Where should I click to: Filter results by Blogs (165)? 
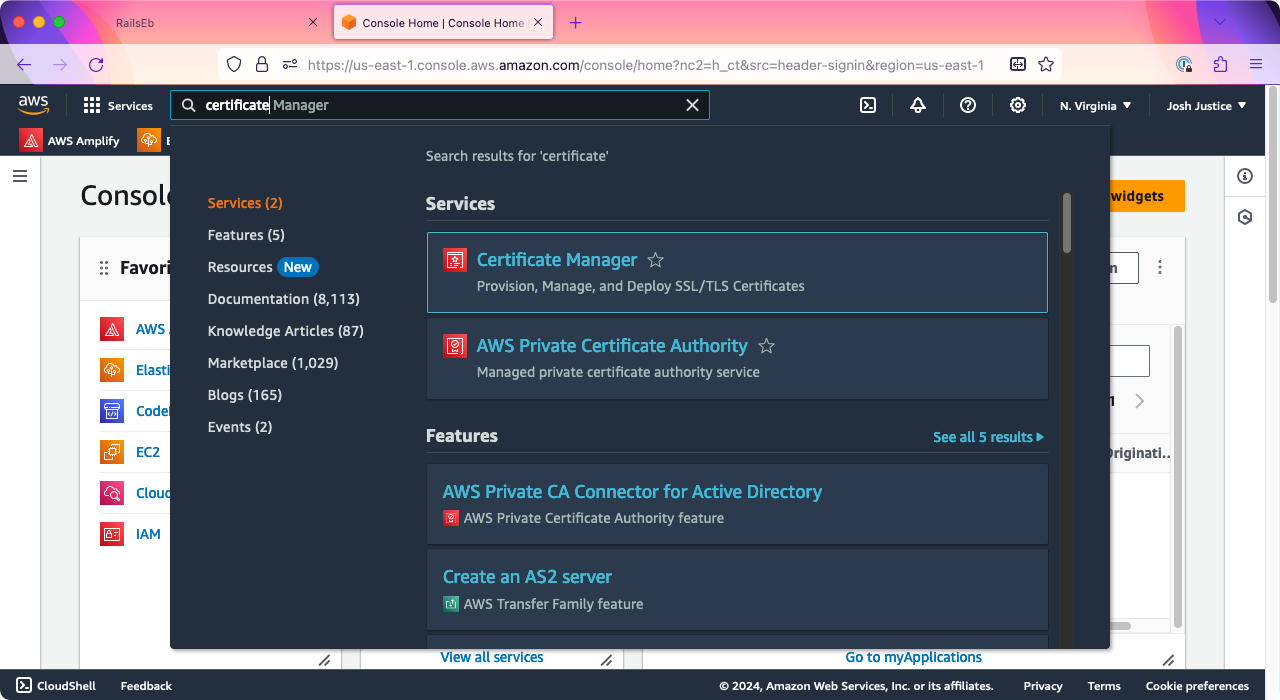(x=245, y=395)
